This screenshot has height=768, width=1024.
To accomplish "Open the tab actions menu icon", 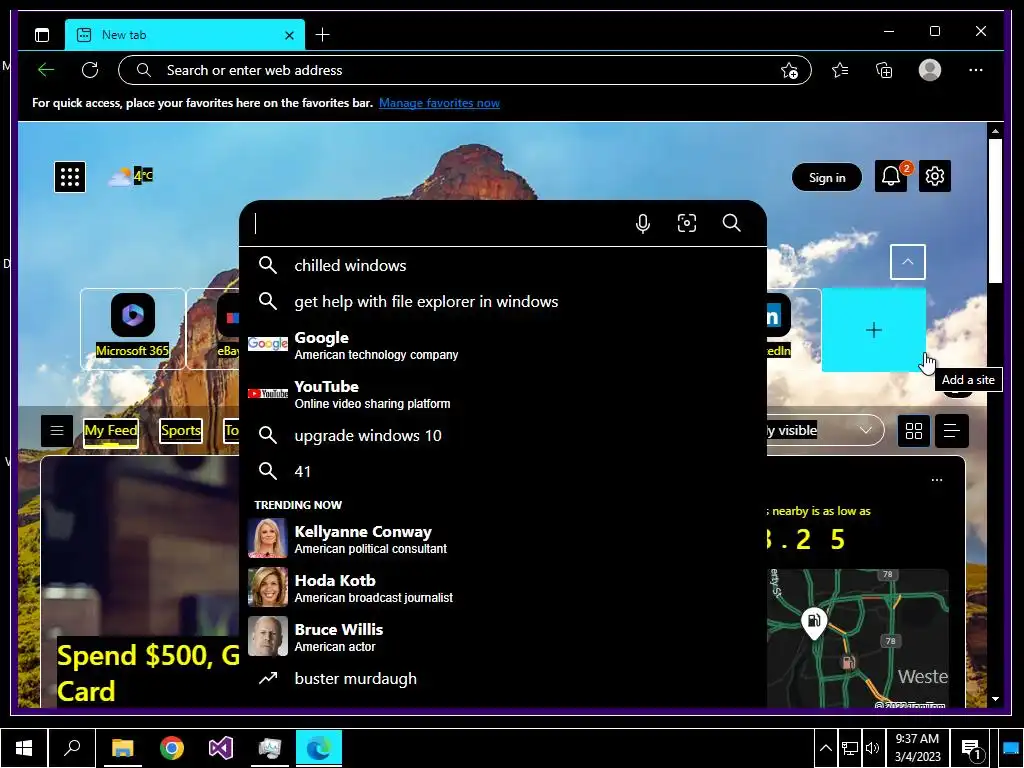I will click(42, 35).
